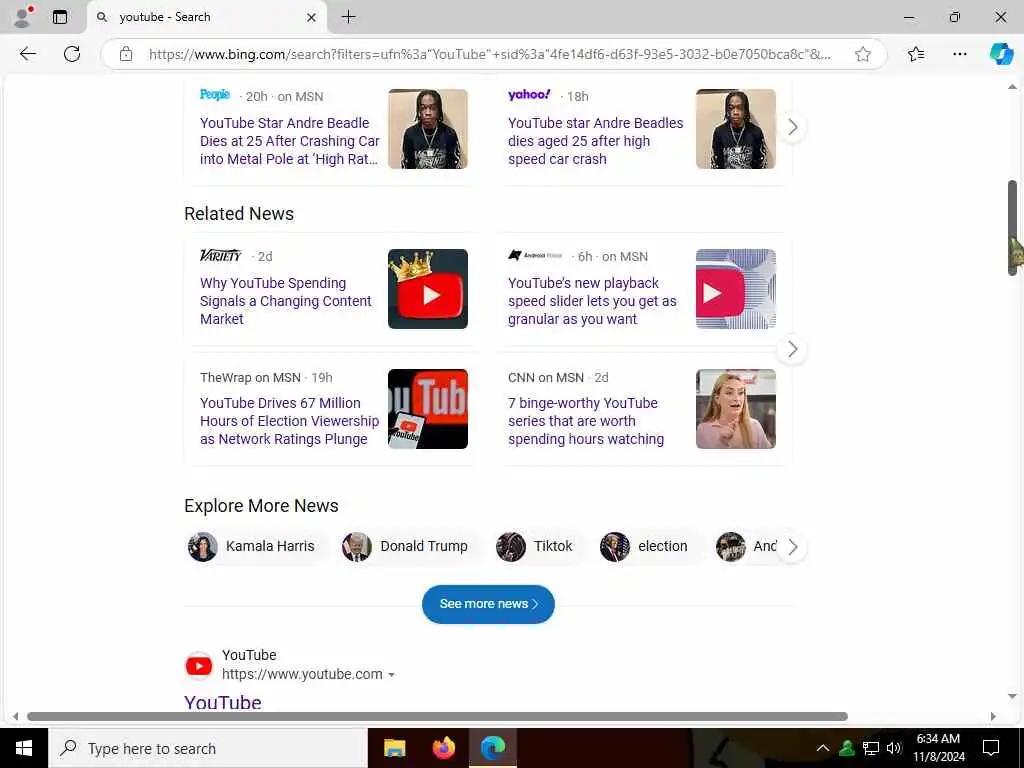Click the vertical scrollbar thumb
The height and width of the screenshot is (768, 1024).
click(x=1012, y=227)
